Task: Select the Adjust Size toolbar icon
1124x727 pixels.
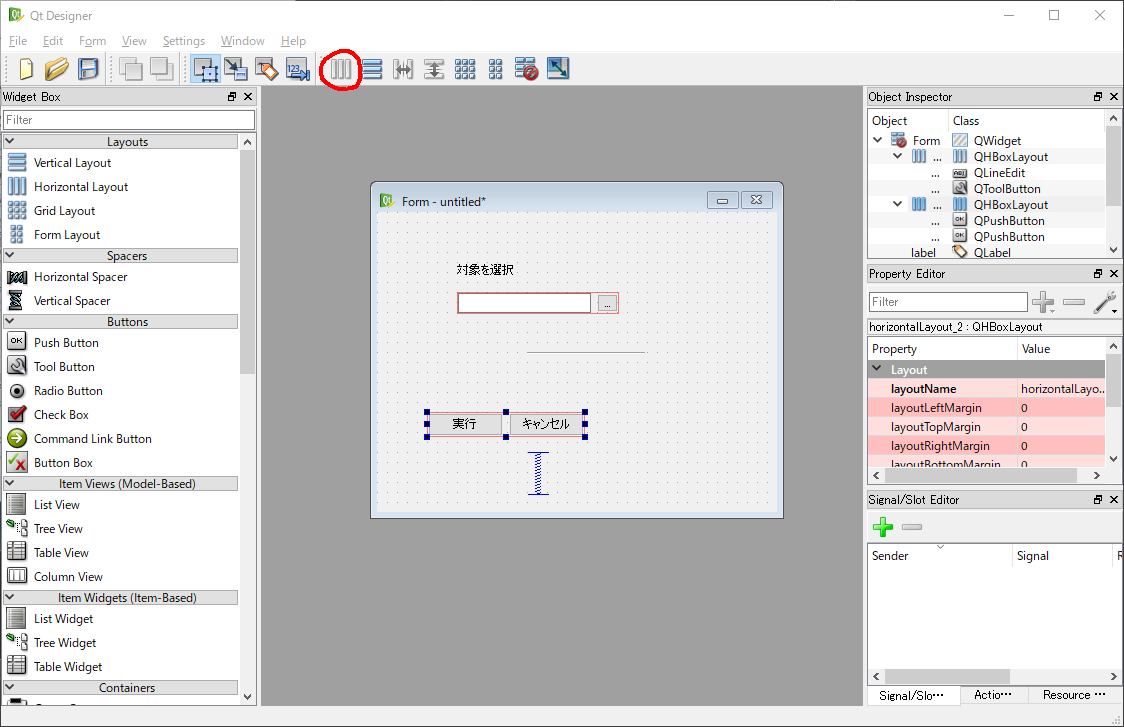Action: tap(558, 69)
